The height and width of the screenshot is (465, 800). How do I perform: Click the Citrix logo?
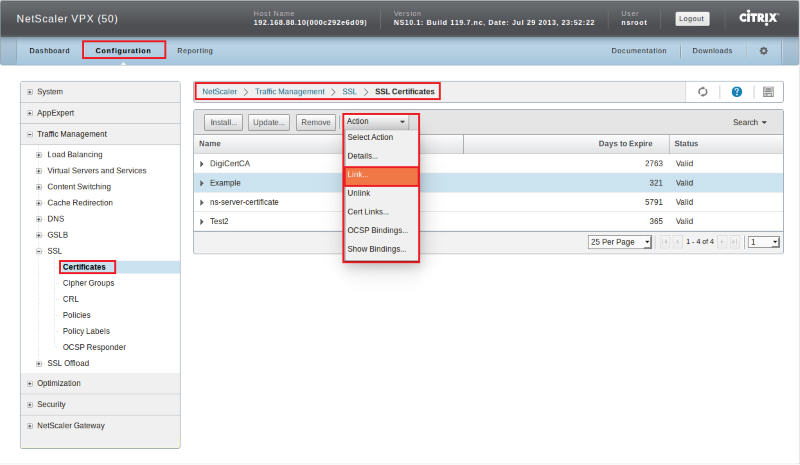(758, 18)
